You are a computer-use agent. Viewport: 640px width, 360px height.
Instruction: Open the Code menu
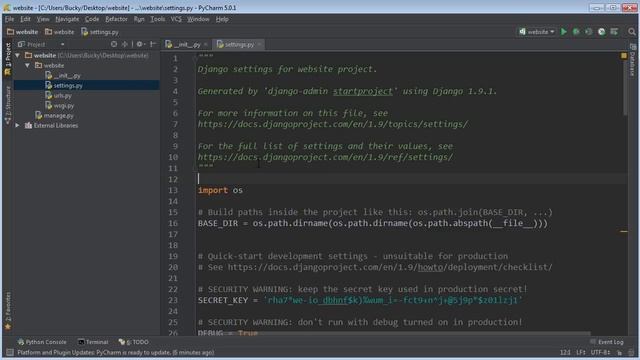(x=92, y=19)
